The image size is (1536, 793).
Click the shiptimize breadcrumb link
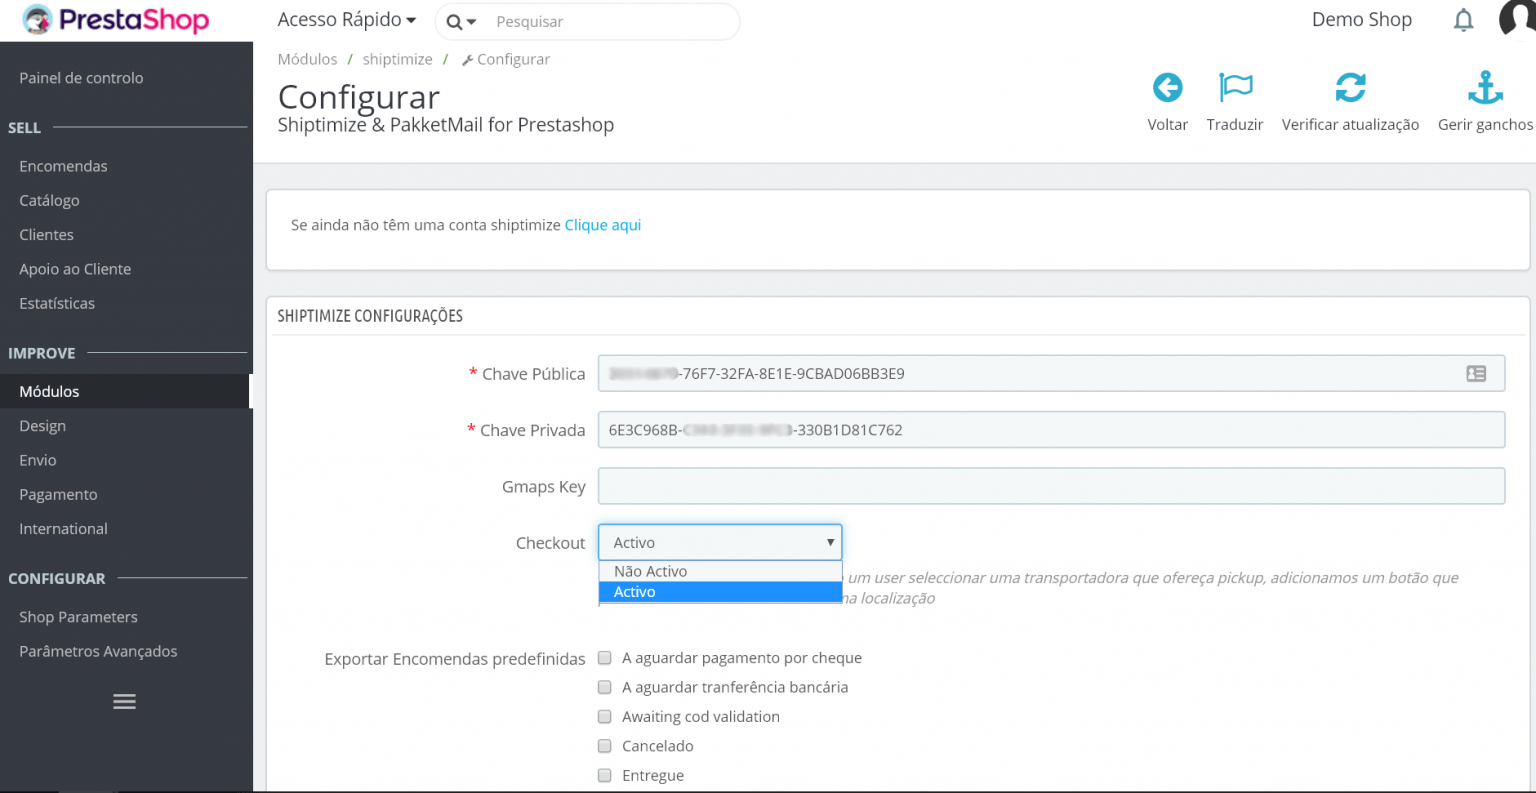(397, 59)
